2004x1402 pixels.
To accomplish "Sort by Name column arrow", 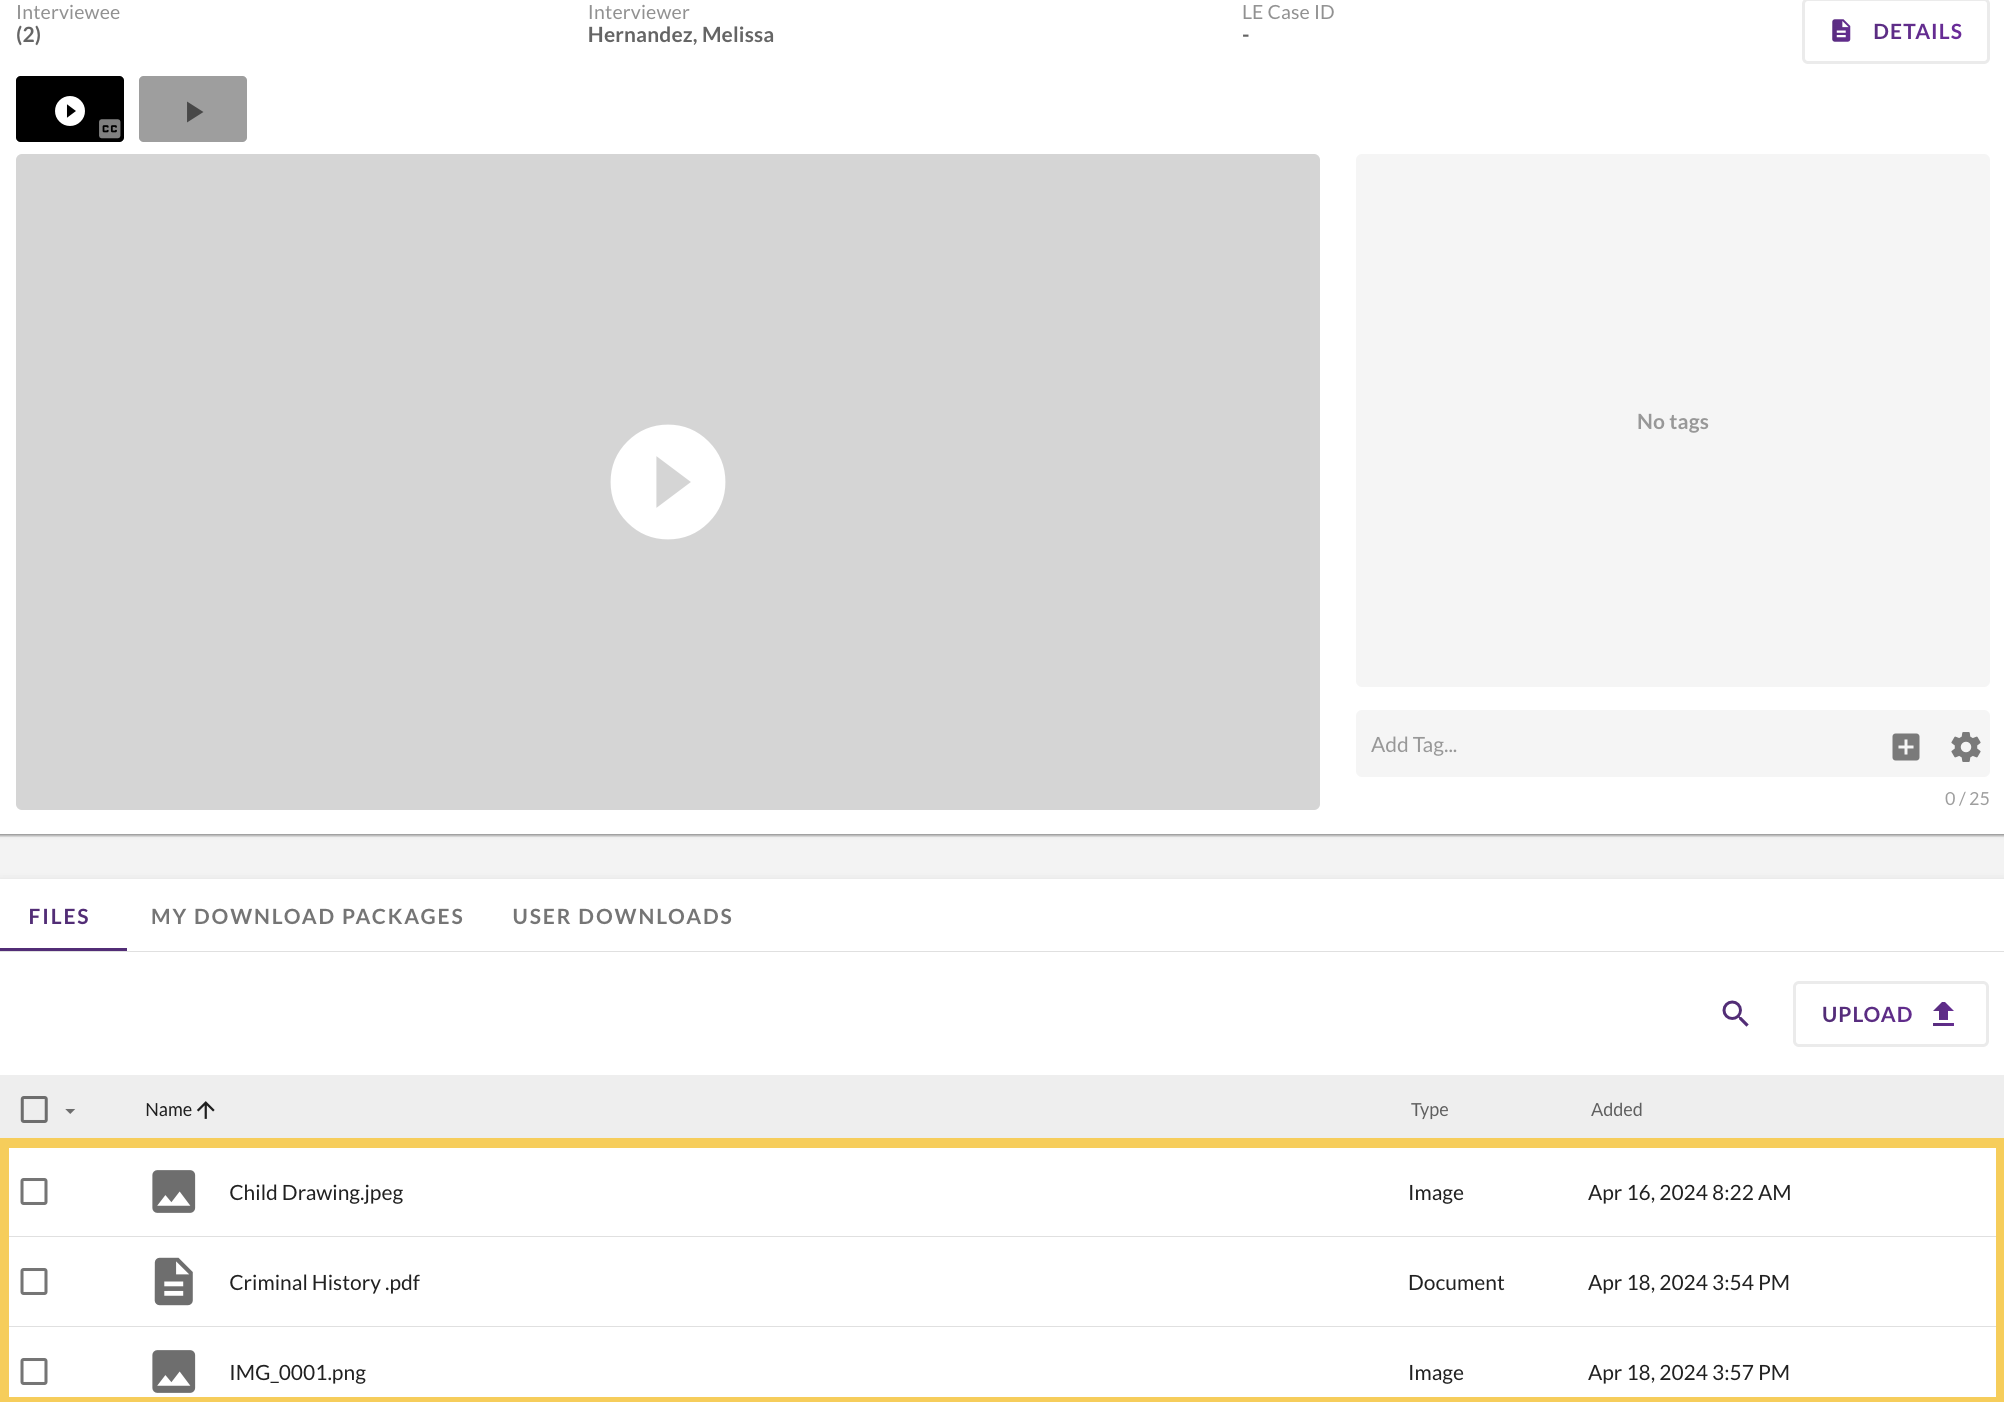I will 206,1109.
